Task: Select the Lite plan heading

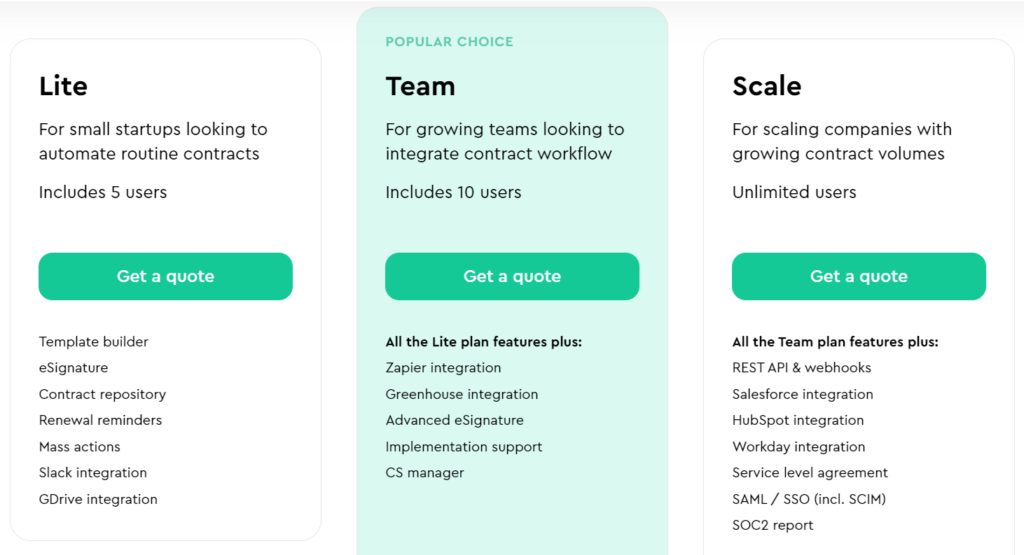Action: [63, 86]
